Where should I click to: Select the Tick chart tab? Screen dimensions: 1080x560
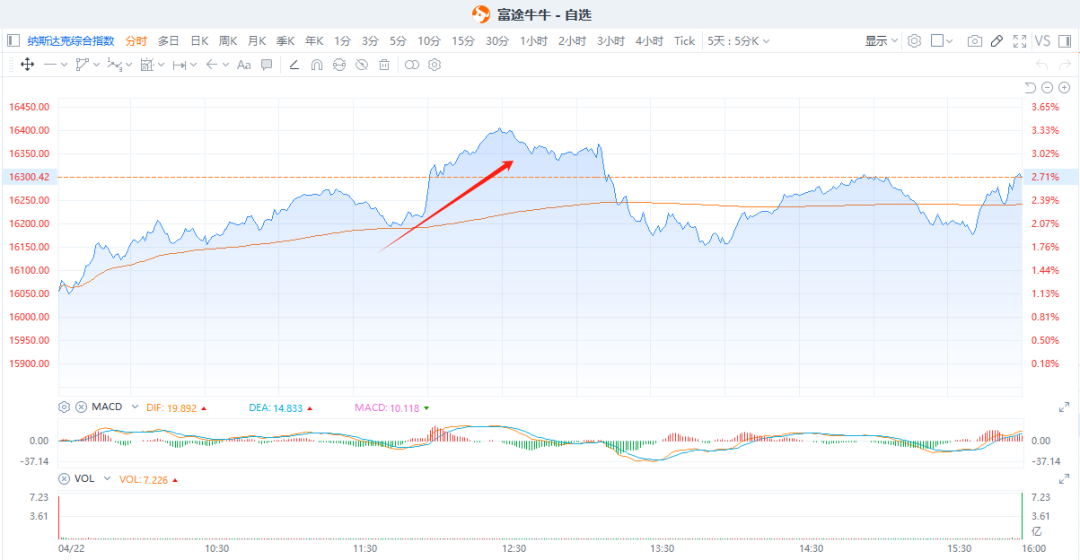(x=685, y=41)
